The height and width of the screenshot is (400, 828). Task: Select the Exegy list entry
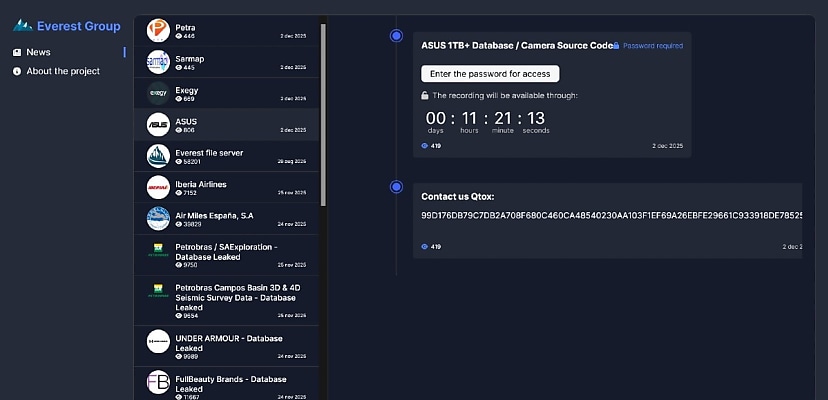pos(227,93)
